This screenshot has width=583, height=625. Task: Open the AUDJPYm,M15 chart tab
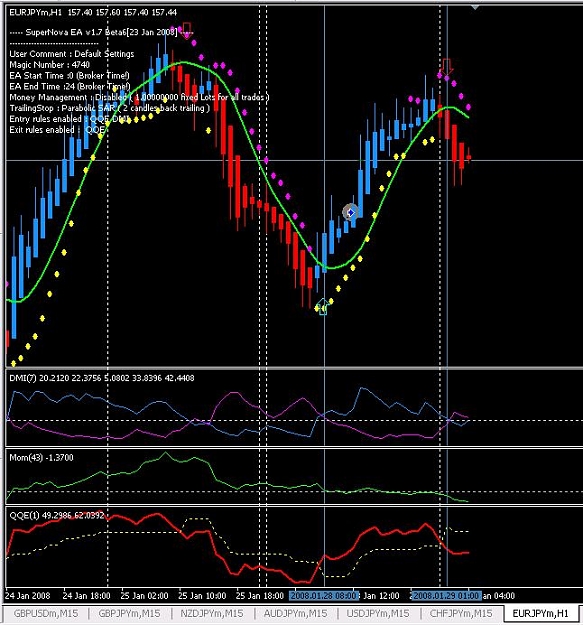[x=295, y=613]
